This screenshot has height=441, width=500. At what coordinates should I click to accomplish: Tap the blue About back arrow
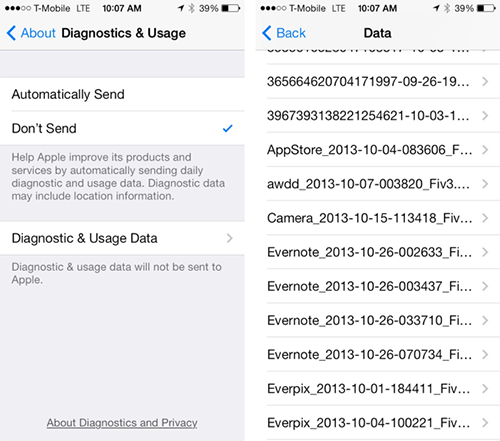click(11, 33)
